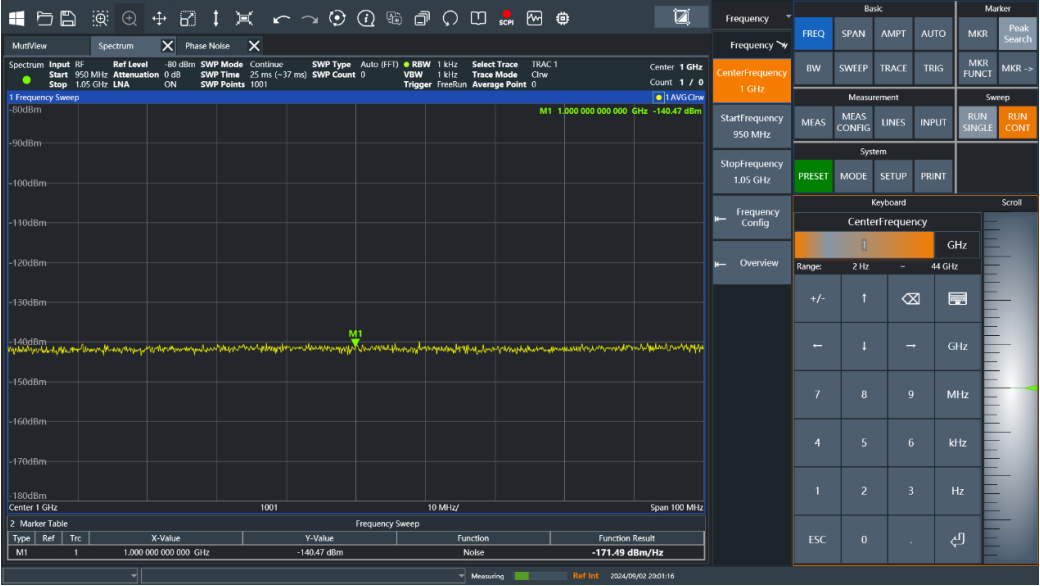The width and height of the screenshot is (1040, 586).
Task: Click the Enter return key icon
Action: click(957, 540)
